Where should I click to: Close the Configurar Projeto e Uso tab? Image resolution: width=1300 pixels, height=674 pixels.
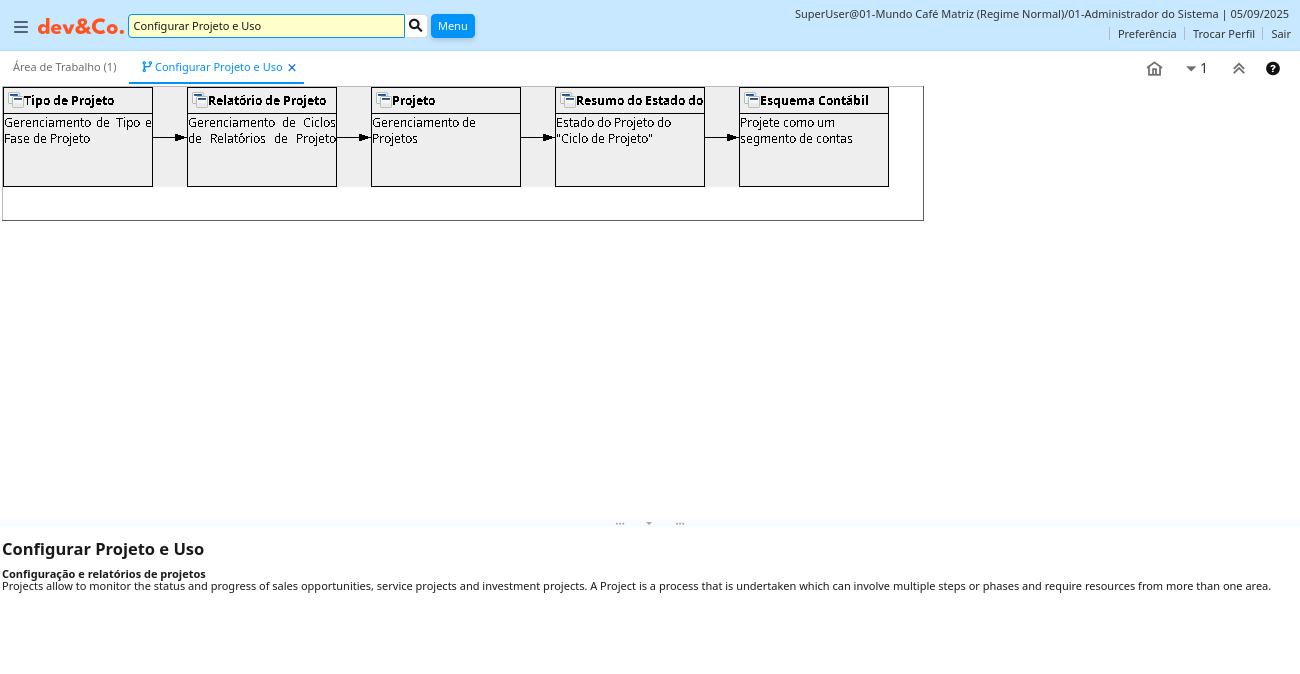tap(292, 68)
